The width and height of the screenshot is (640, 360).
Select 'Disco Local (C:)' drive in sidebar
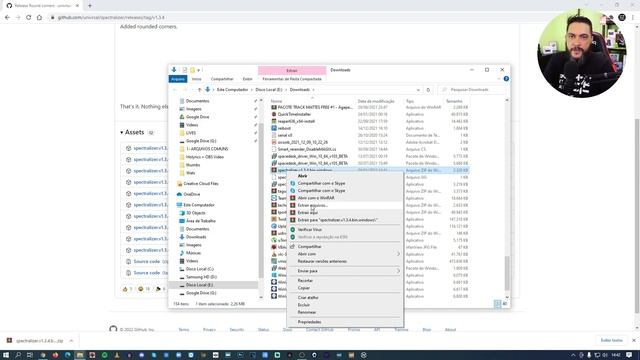point(200,269)
